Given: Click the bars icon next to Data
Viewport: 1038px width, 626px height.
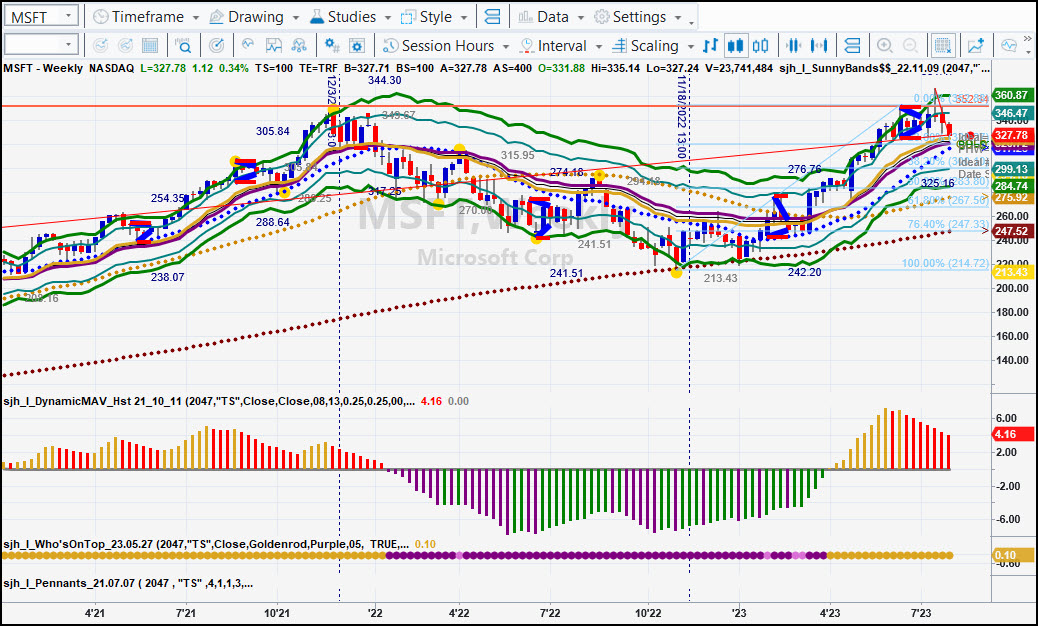Looking at the screenshot, I should (x=525, y=17).
